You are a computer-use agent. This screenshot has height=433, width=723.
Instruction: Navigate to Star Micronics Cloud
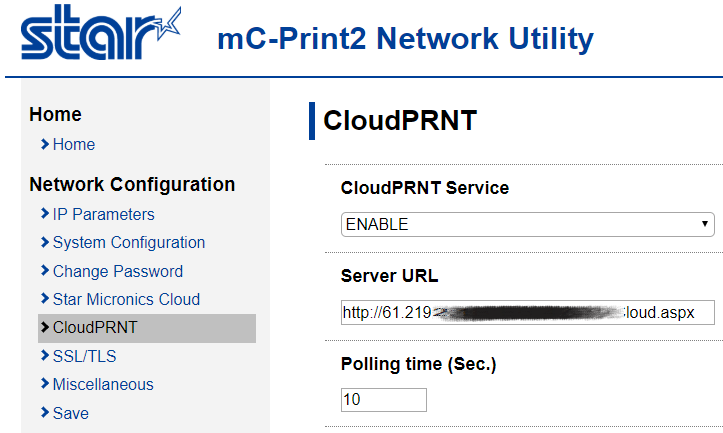pyautogui.click(x=126, y=299)
